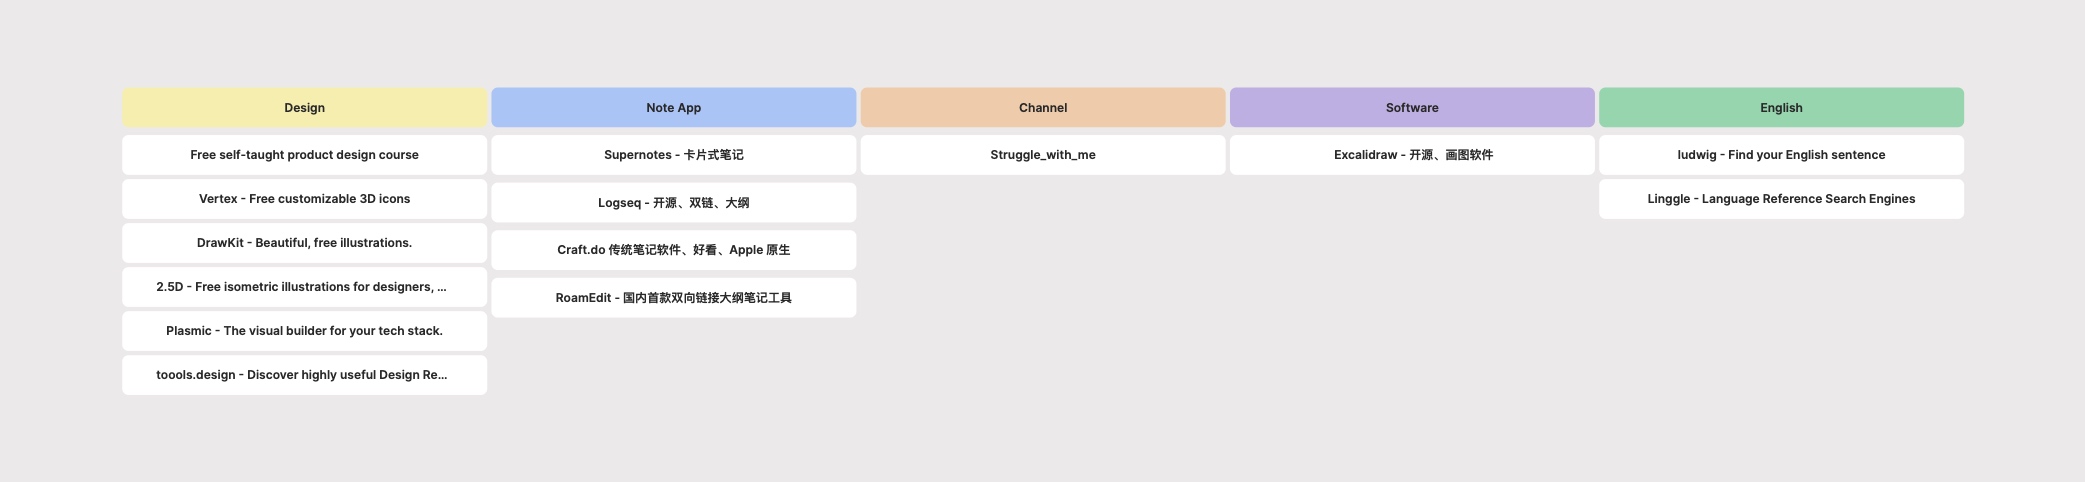Open the RoamEdit card
Image resolution: width=2085 pixels, height=482 pixels.
(673, 298)
